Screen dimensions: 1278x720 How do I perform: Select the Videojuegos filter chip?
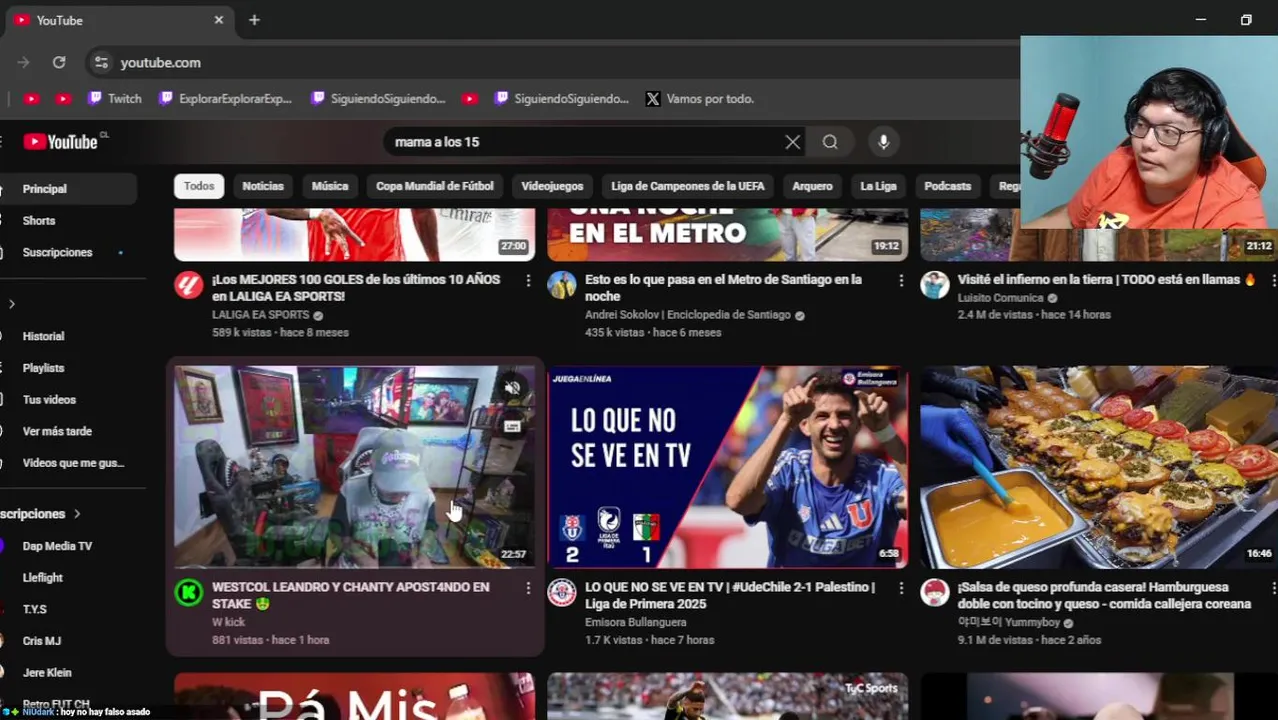click(552, 186)
